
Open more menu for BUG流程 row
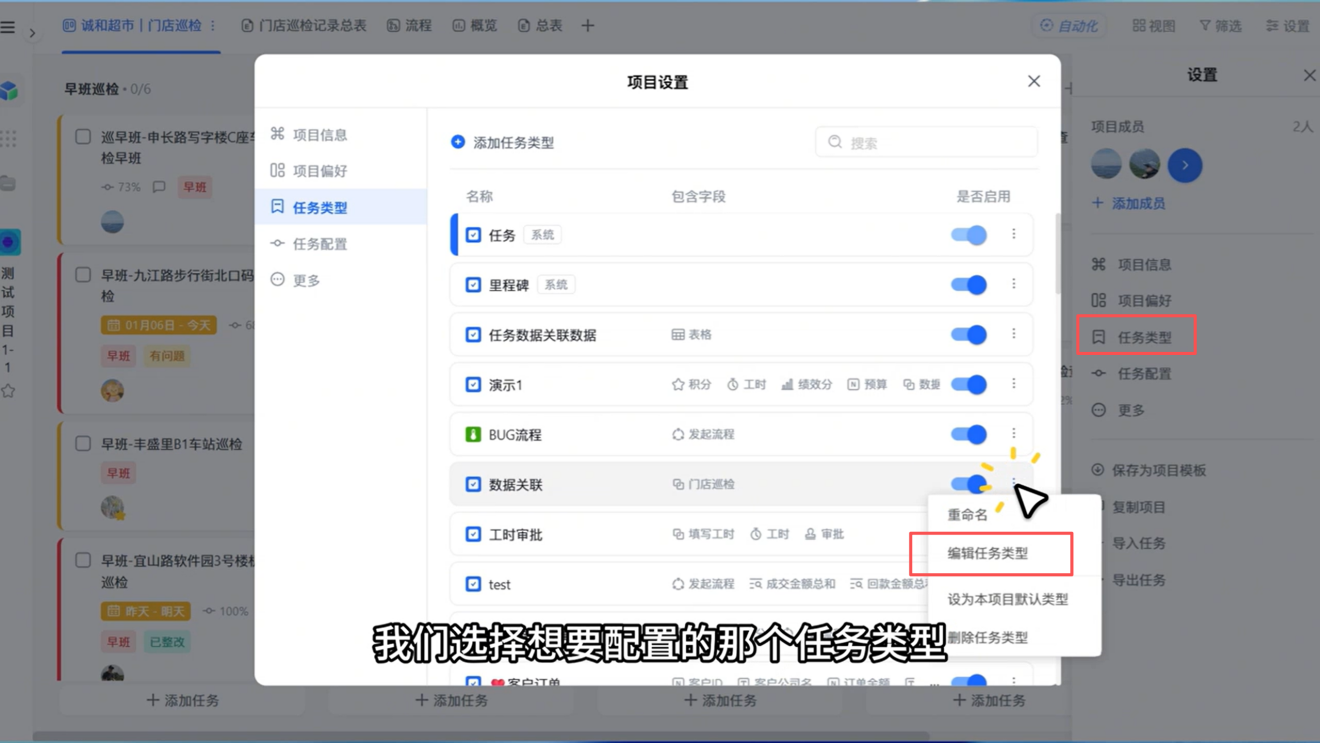coord(1013,434)
